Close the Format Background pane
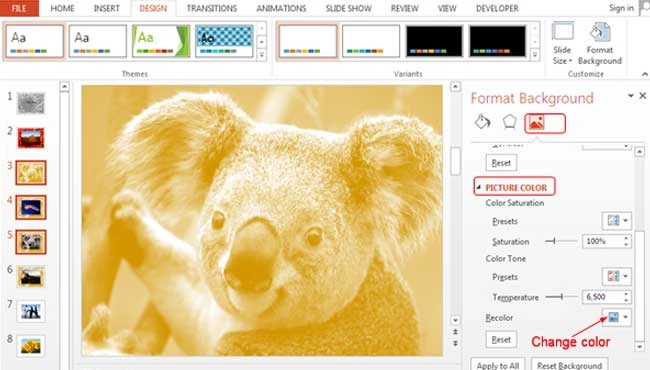 coord(643,96)
